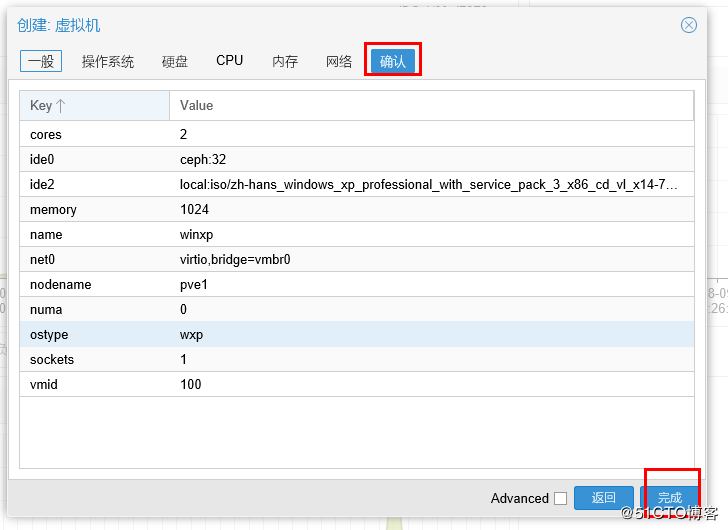Click the 100 vmid value
This screenshot has height=530, width=728.
[x=190, y=385]
